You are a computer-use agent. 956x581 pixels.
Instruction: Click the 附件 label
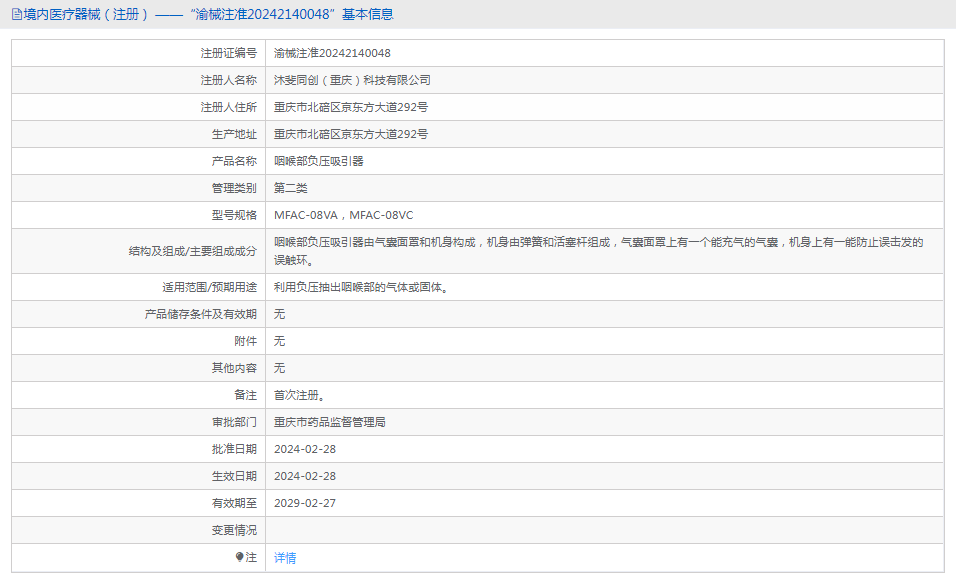[x=246, y=341]
